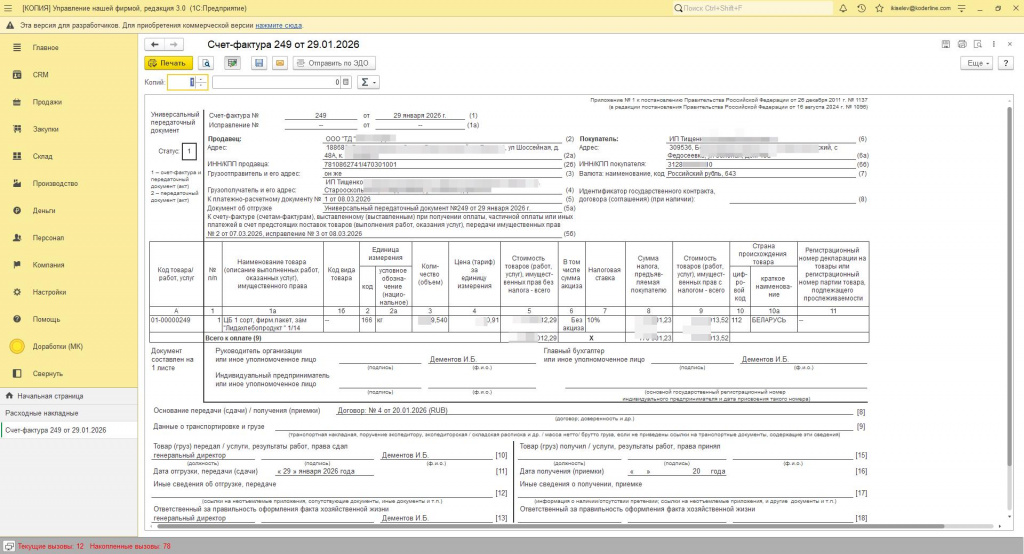
Task: Click 7810862741/470301001 seller INN text
Action: 360,165
